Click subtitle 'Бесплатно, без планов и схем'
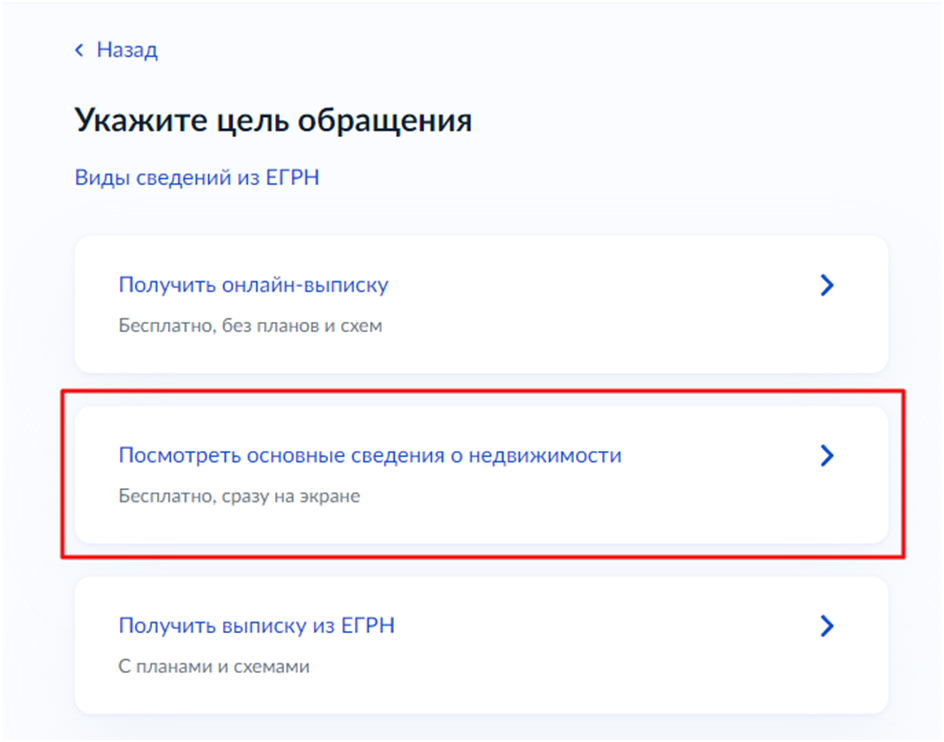 [x=250, y=326]
